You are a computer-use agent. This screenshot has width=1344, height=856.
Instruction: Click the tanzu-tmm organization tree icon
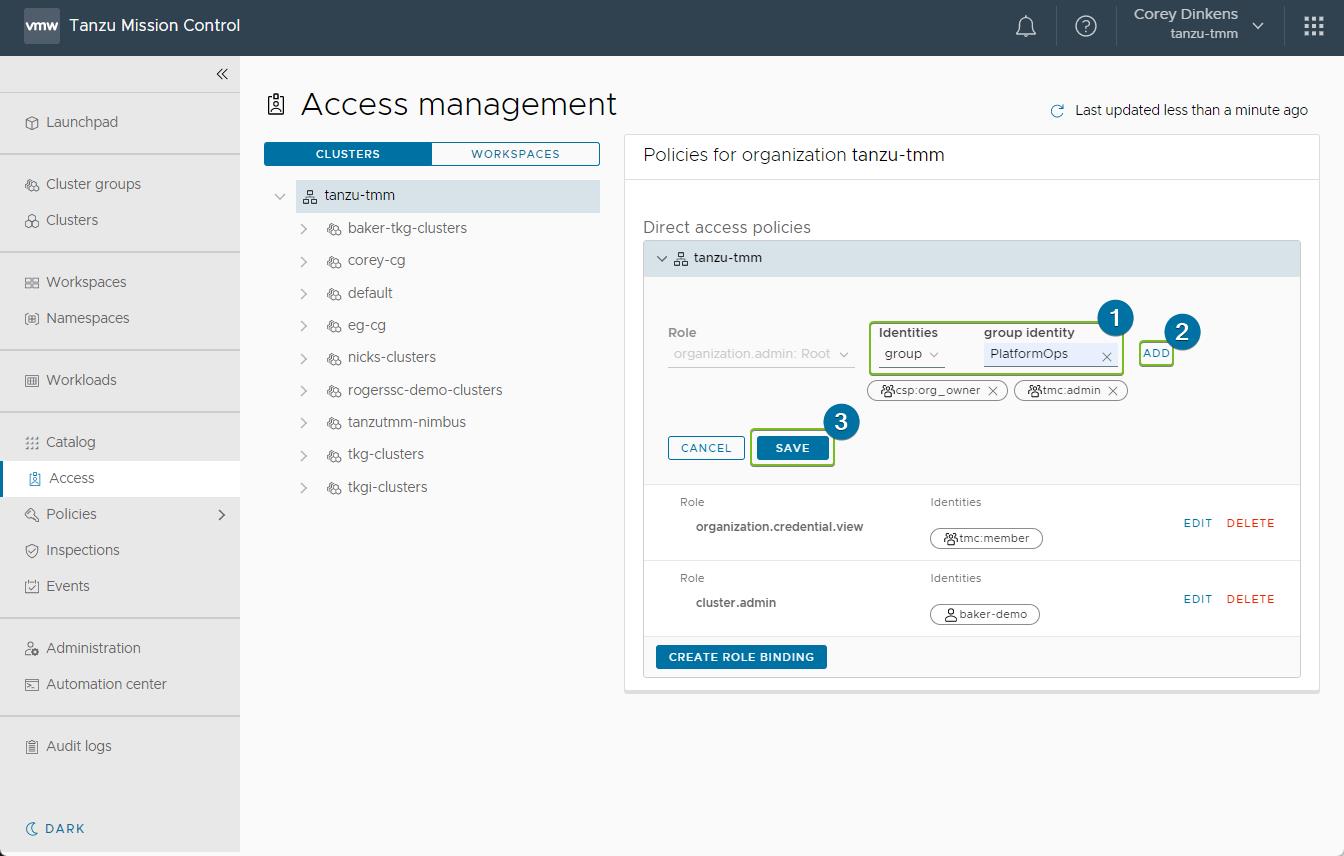click(310, 197)
